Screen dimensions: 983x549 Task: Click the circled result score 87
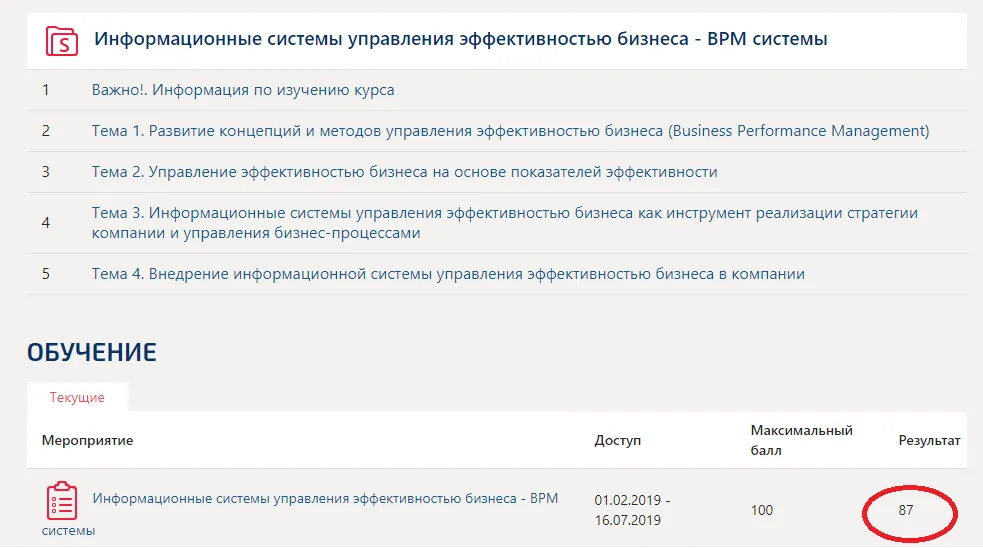906,510
